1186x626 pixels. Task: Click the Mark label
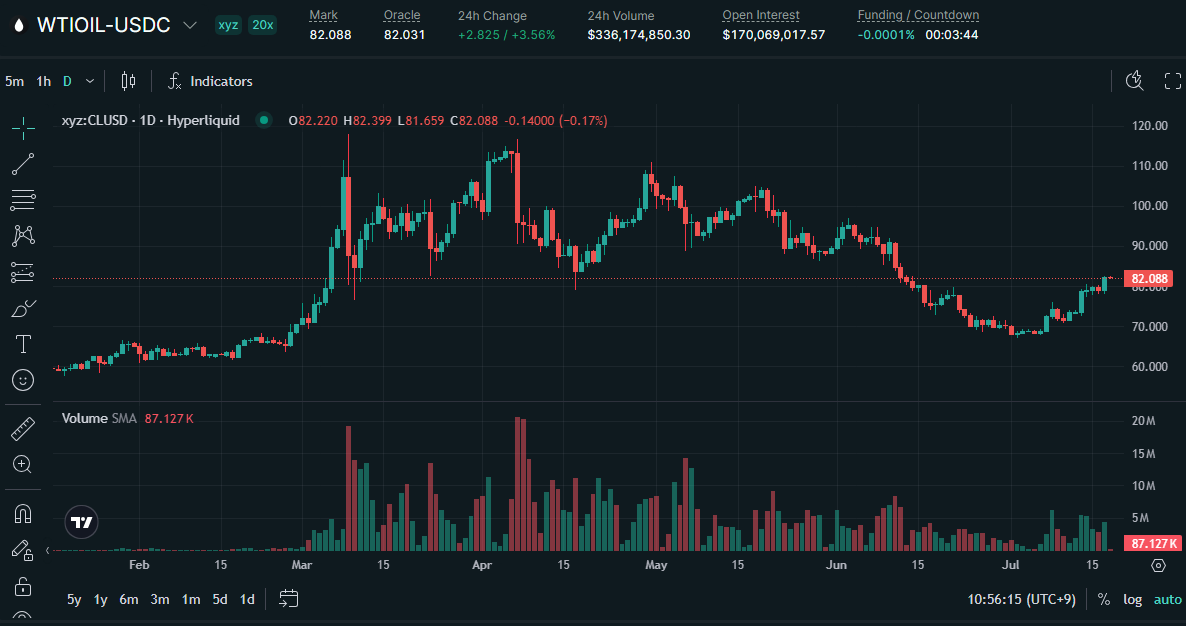(324, 15)
